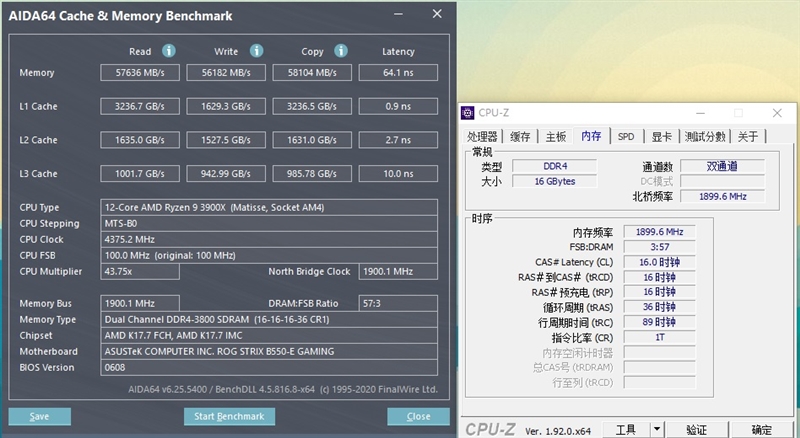Select L3 Cache Read value 1001.7 GB/s
Screen dimensions: 800x438
pyautogui.click(x=140, y=174)
